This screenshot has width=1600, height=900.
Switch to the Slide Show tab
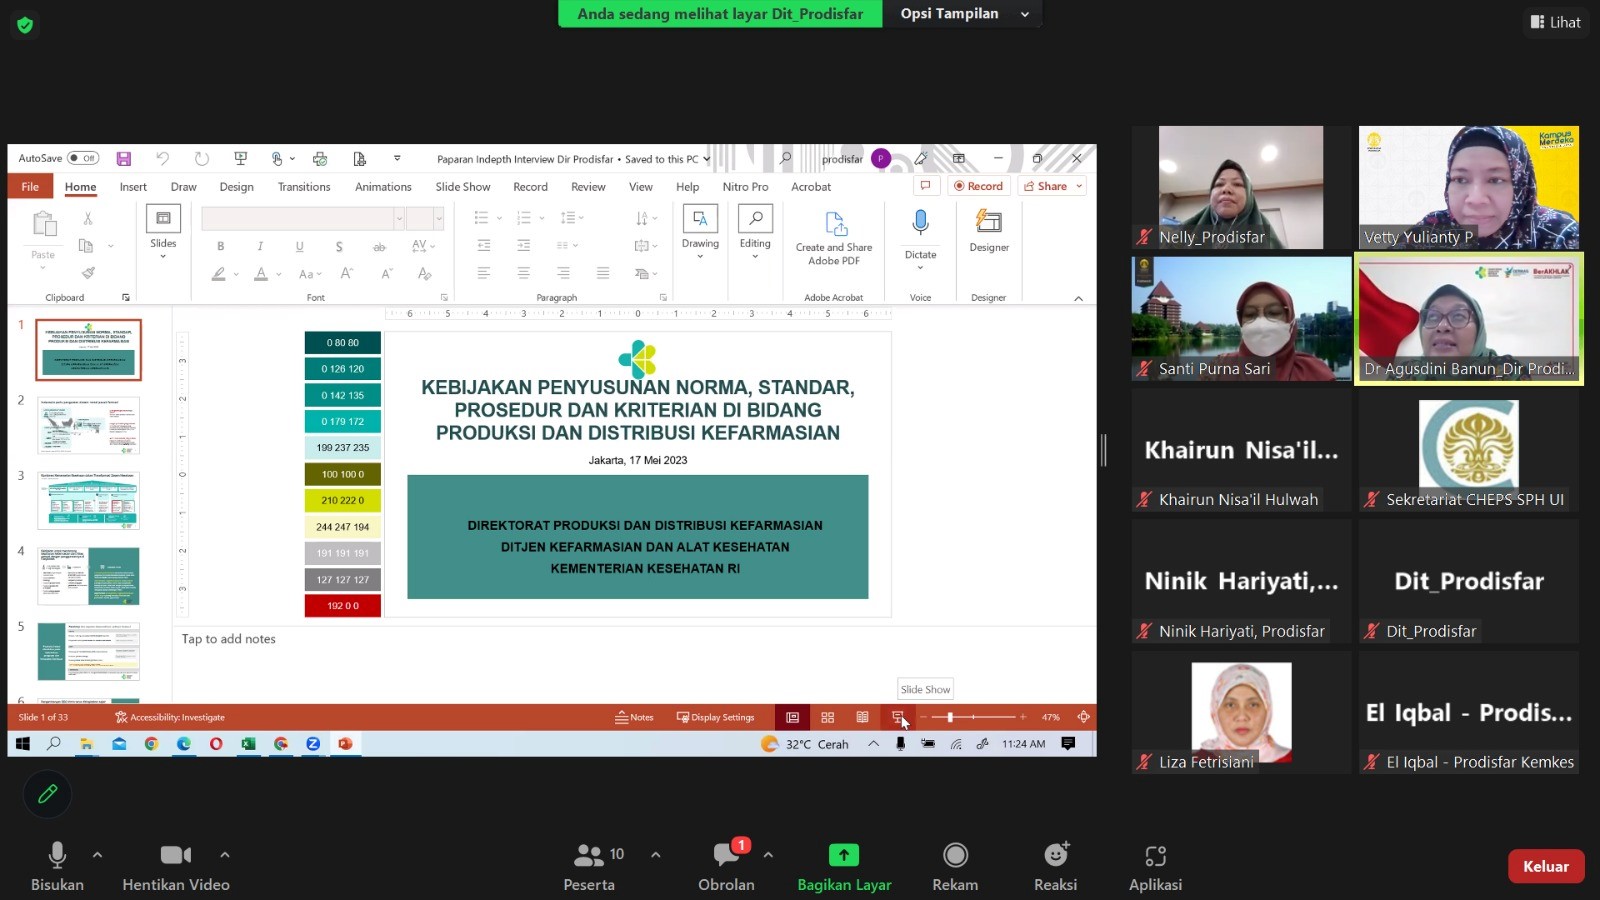point(462,187)
